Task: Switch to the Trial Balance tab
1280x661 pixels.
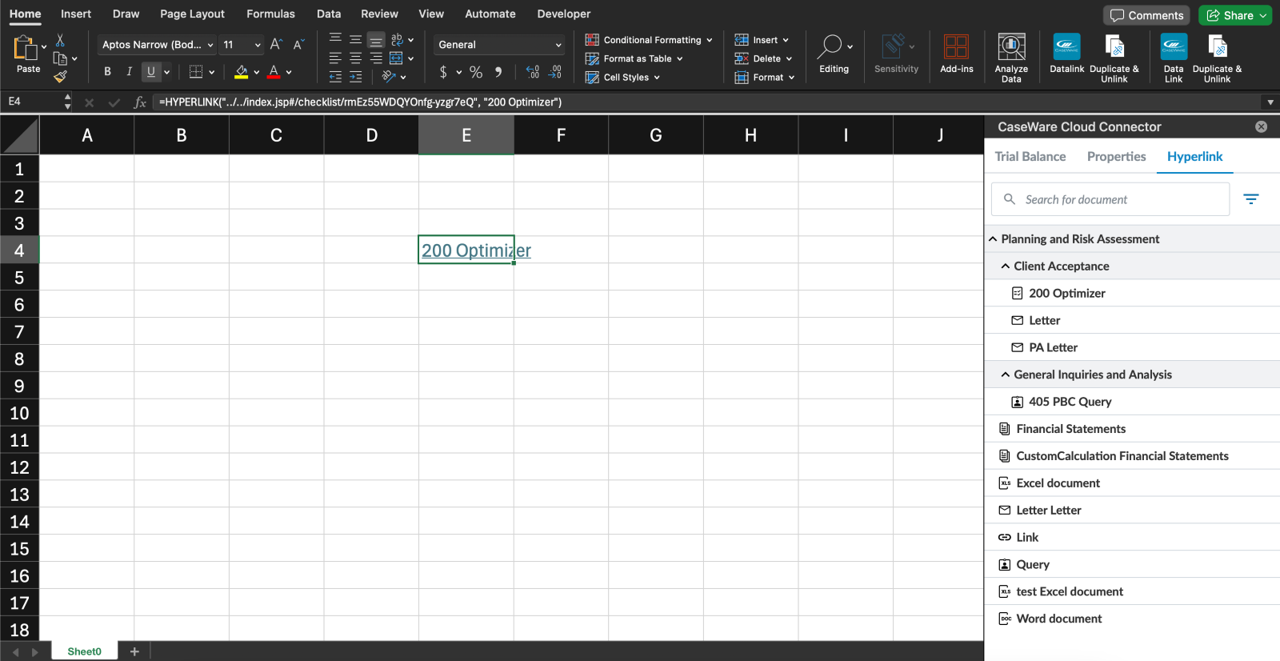Action: pyautogui.click(x=1030, y=157)
